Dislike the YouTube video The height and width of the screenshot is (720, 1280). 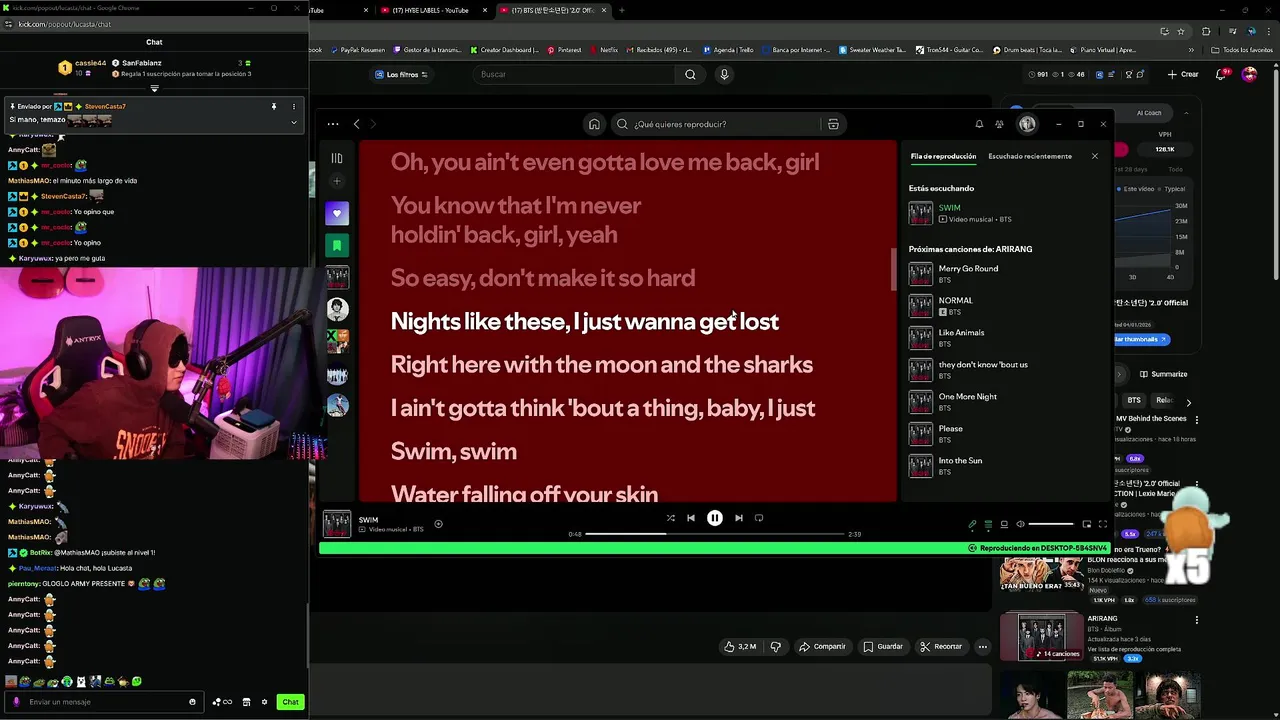(775, 646)
